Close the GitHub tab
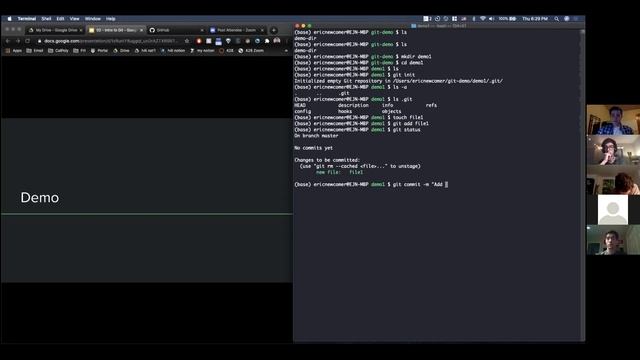Viewport: 640px width, 360px height. 202,30
